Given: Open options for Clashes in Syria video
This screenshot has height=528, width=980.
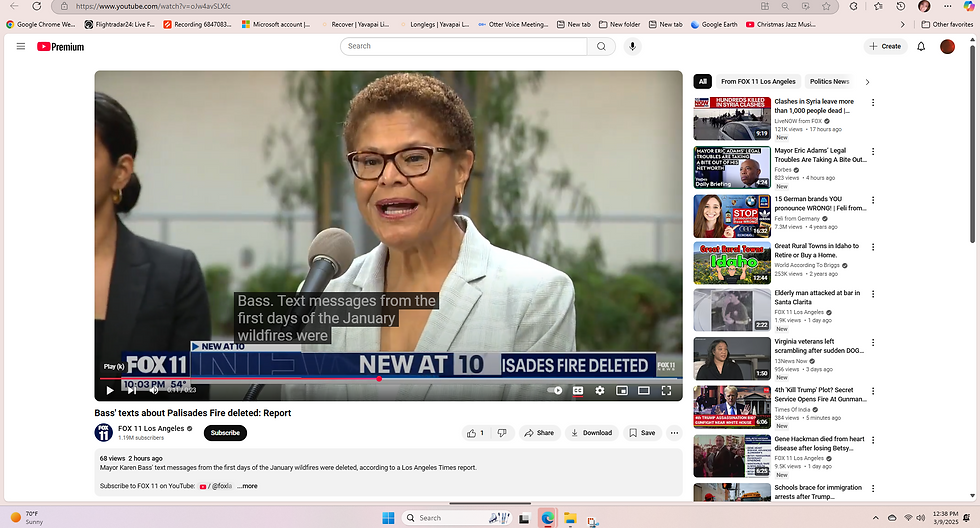Looking at the screenshot, I should tap(873, 102).
